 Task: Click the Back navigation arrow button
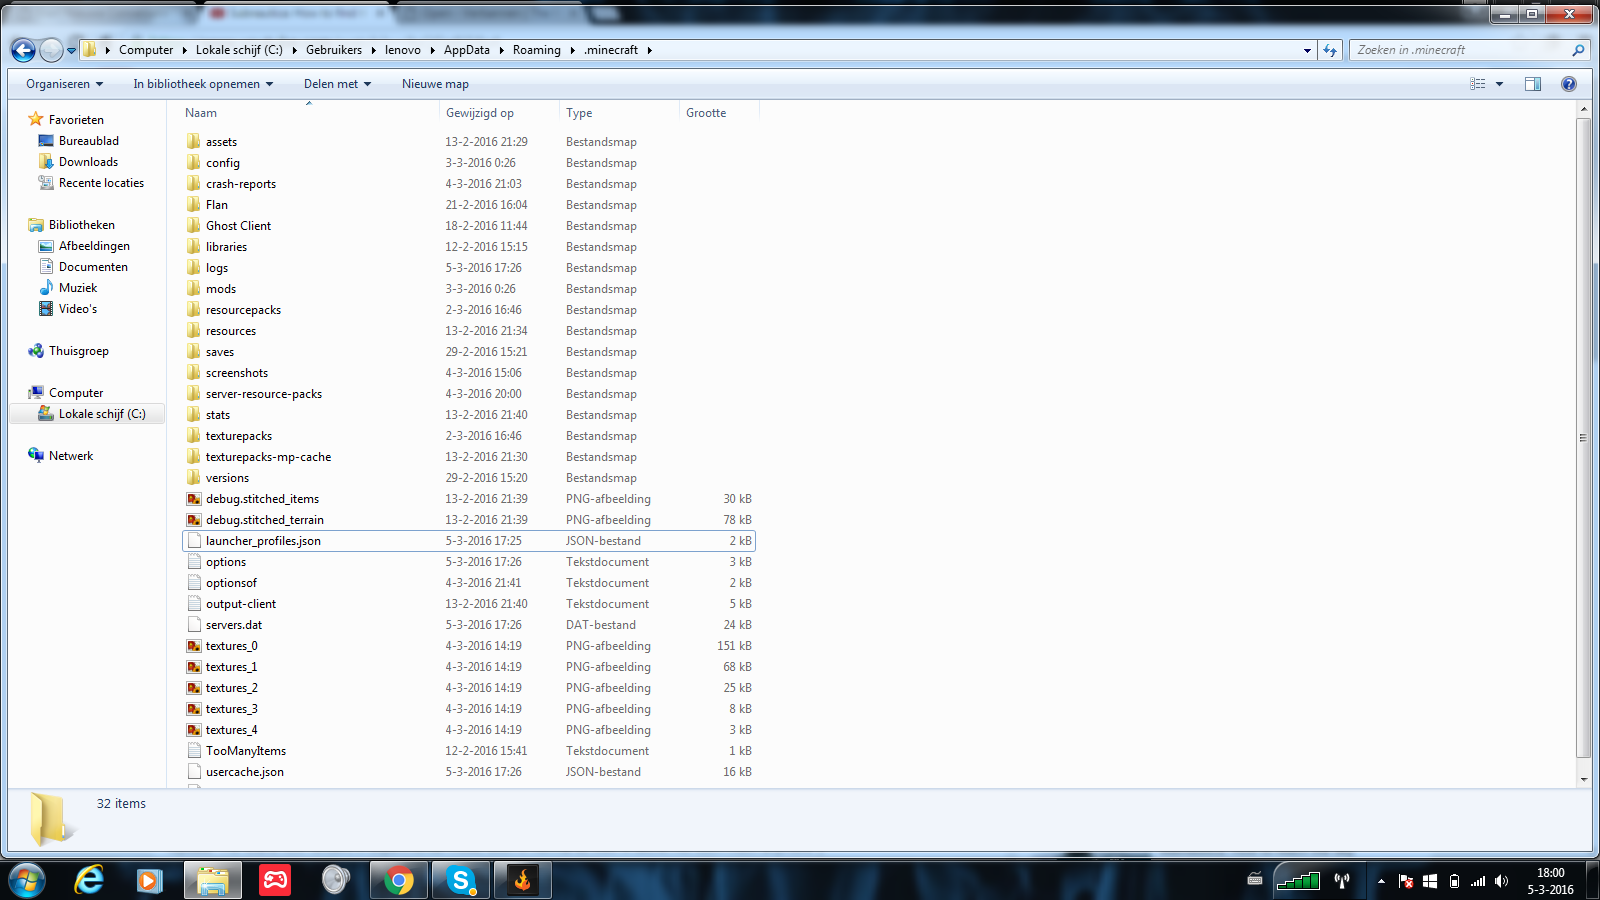[x=24, y=50]
